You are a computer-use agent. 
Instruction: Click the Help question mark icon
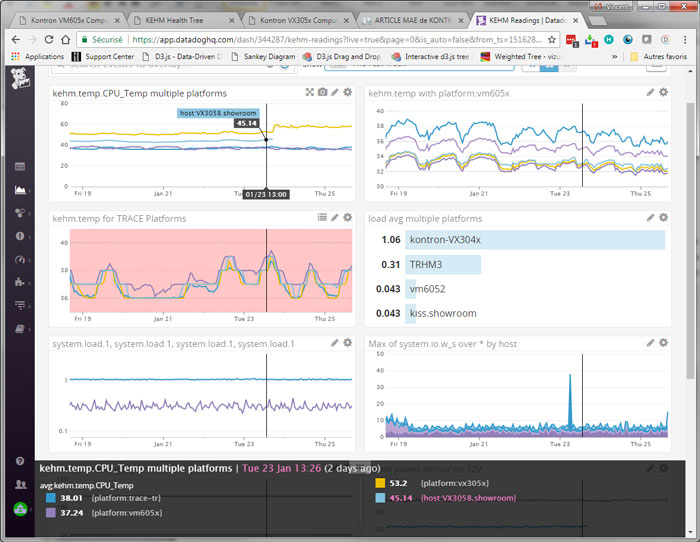click(19, 461)
